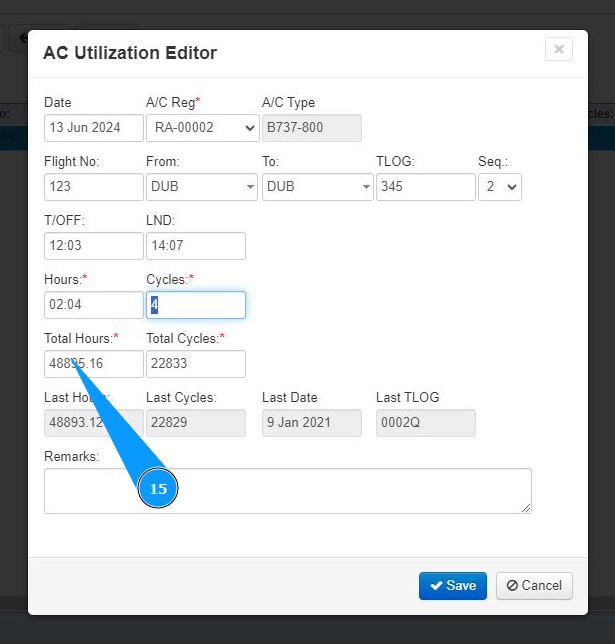
Task: Click the Remarks text area
Action: [288, 491]
